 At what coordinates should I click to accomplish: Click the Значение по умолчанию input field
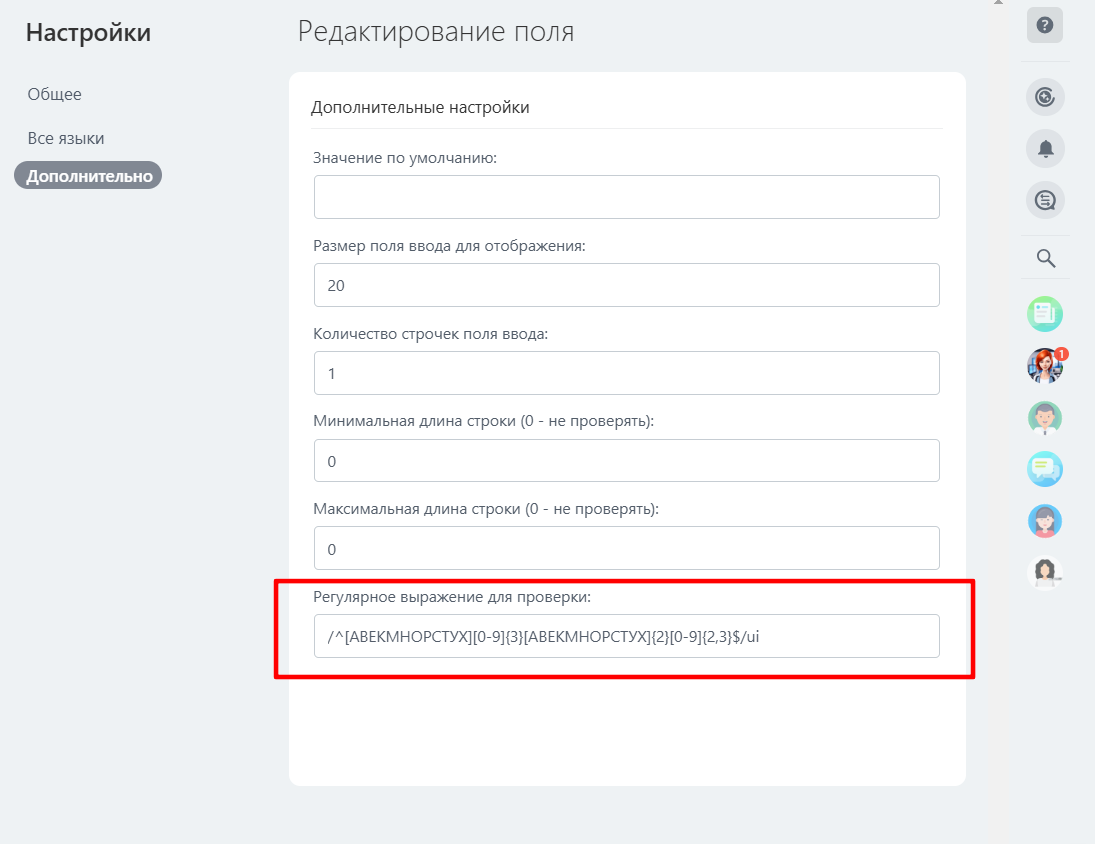point(626,196)
